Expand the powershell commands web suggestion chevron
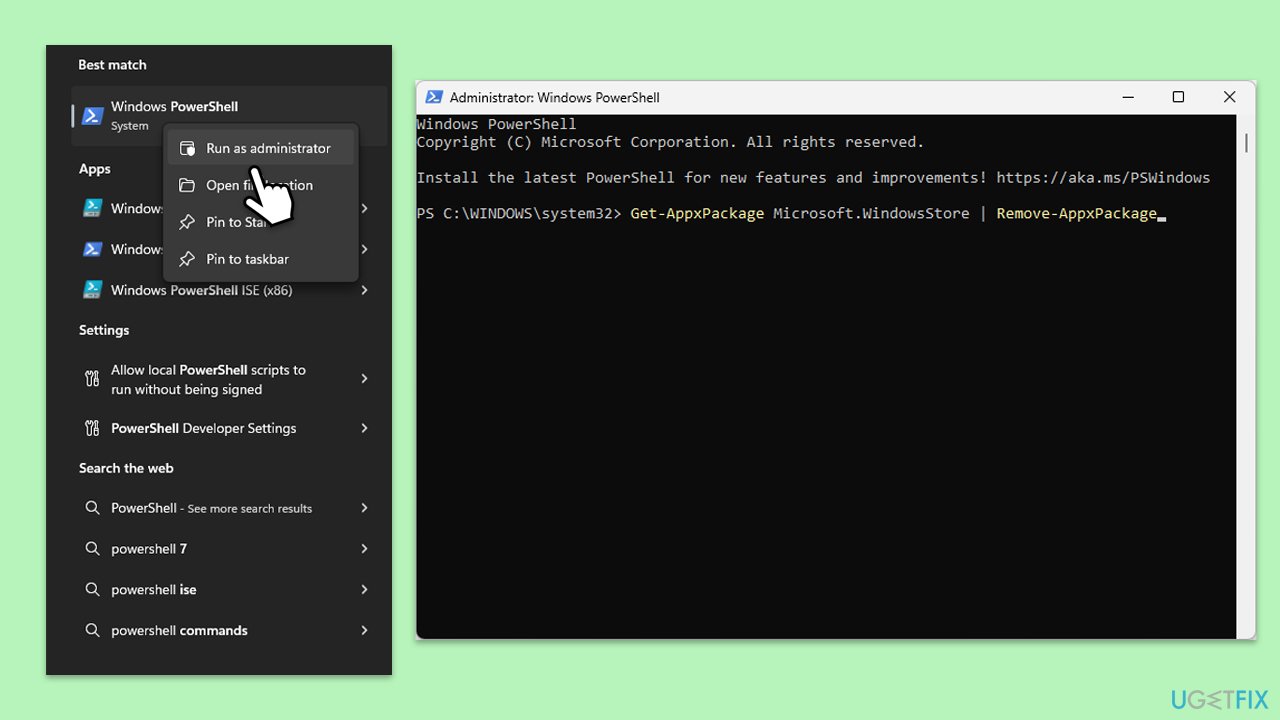The height and width of the screenshot is (720, 1280). [x=364, y=631]
